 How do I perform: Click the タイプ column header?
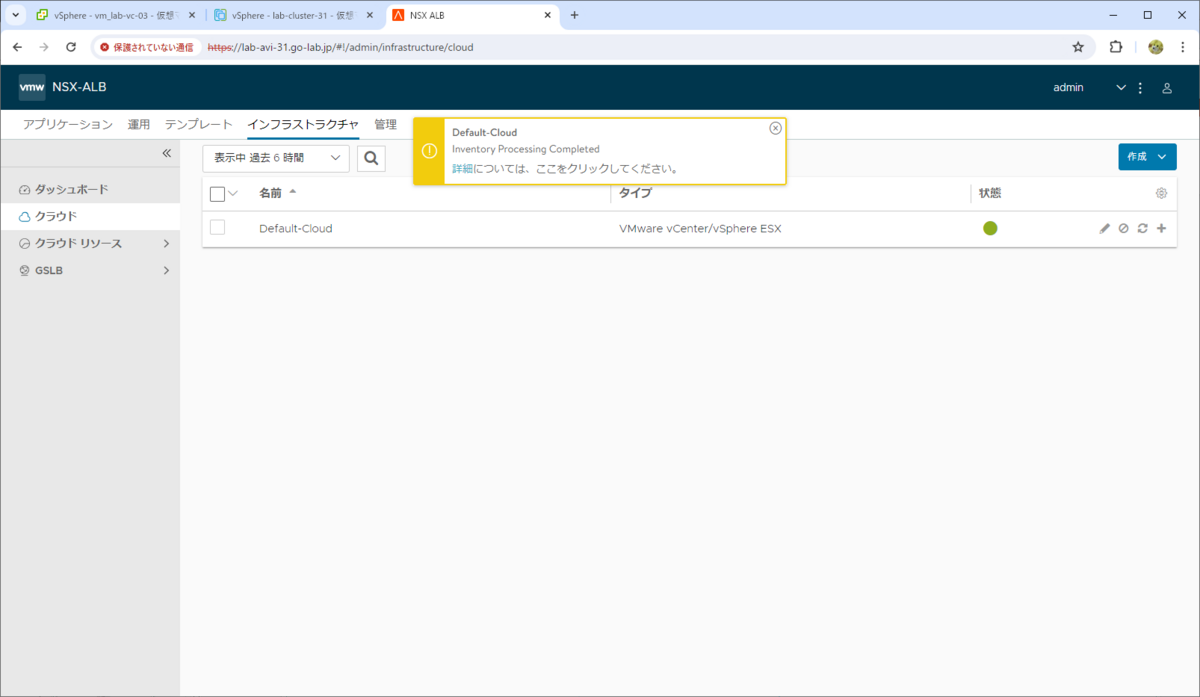point(635,193)
